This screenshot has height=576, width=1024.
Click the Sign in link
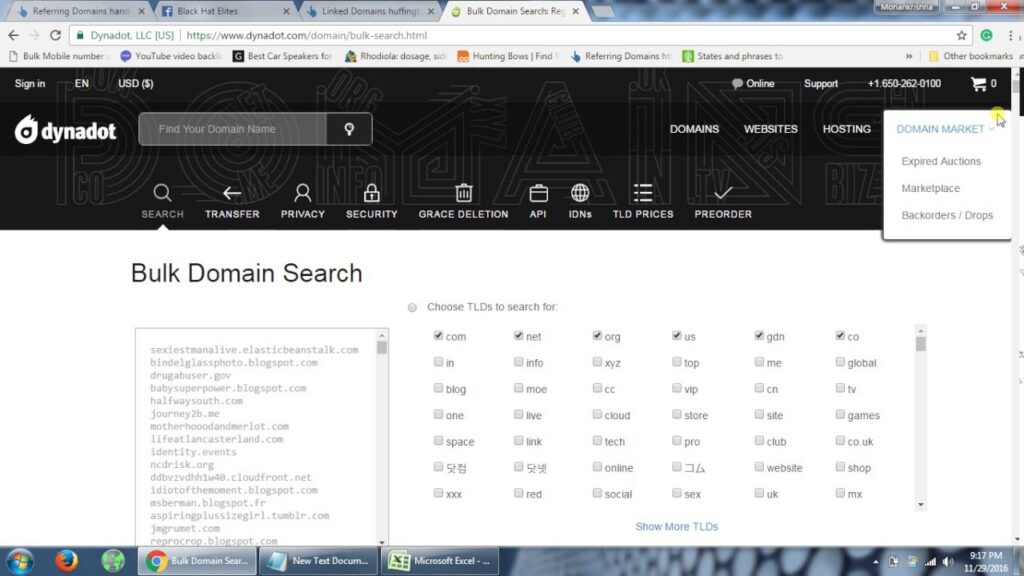(x=30, y=84)
